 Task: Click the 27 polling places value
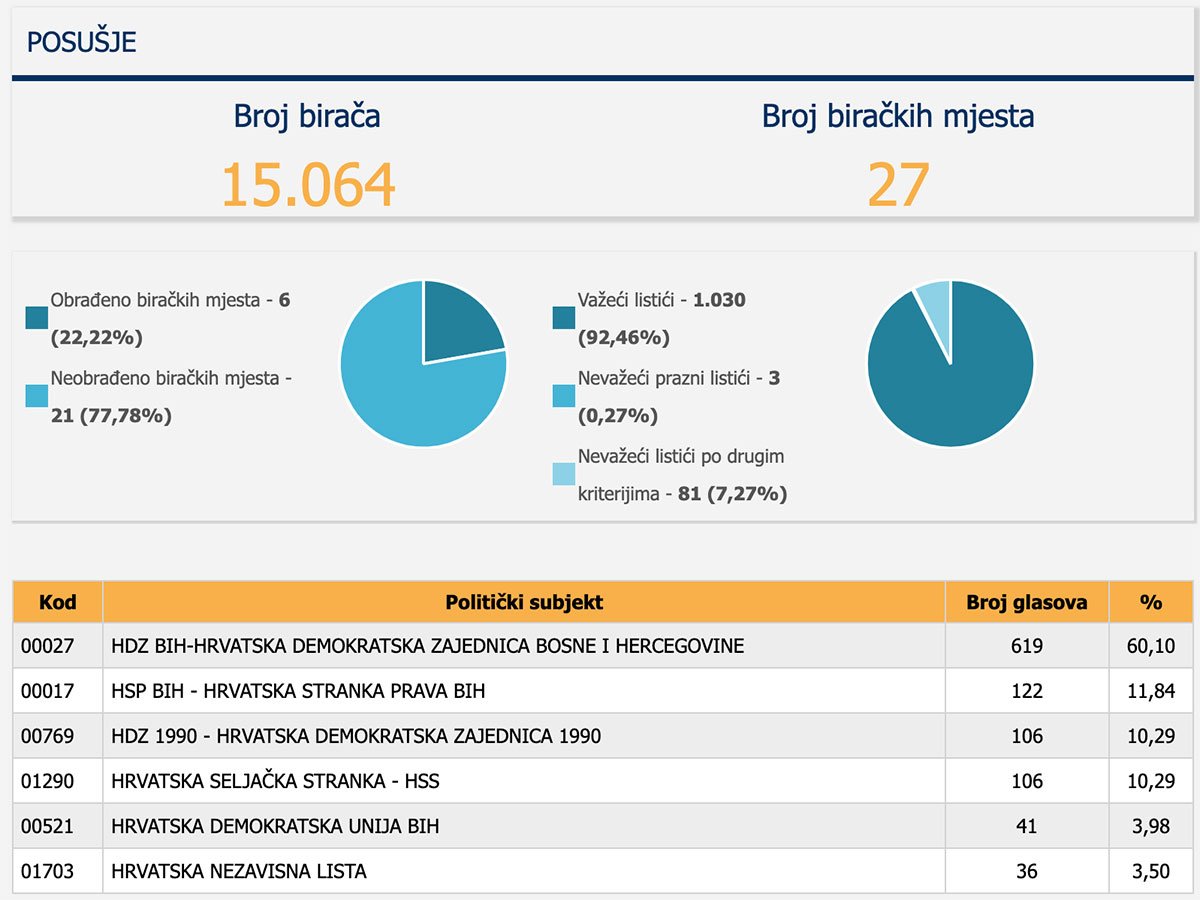[898, 185]
